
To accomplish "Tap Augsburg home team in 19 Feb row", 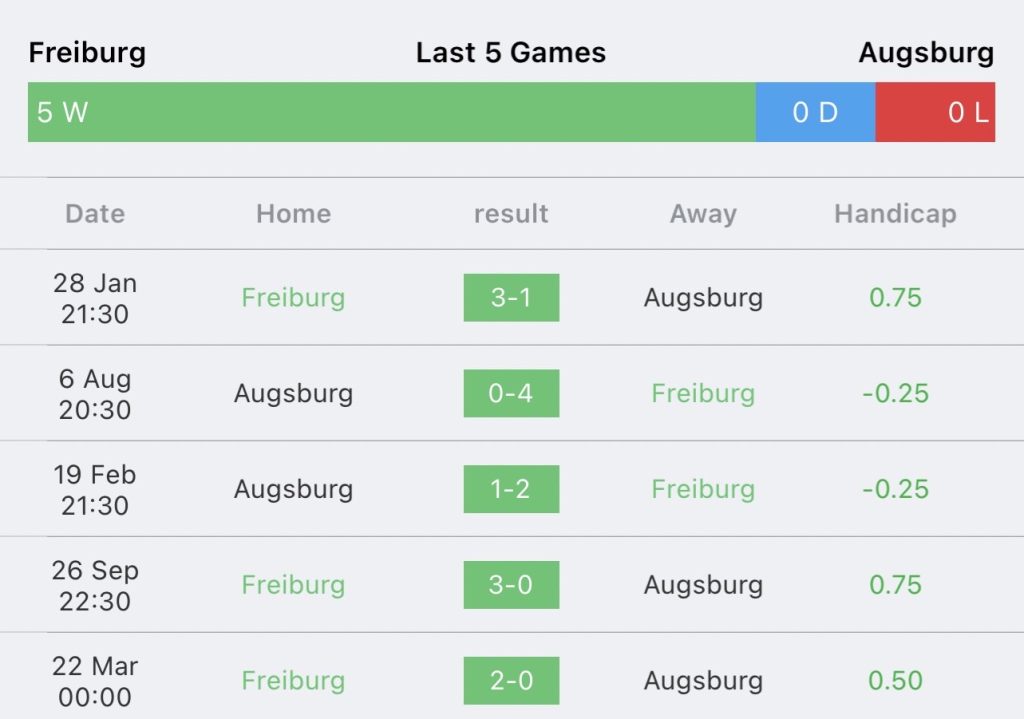I will 293,489.
